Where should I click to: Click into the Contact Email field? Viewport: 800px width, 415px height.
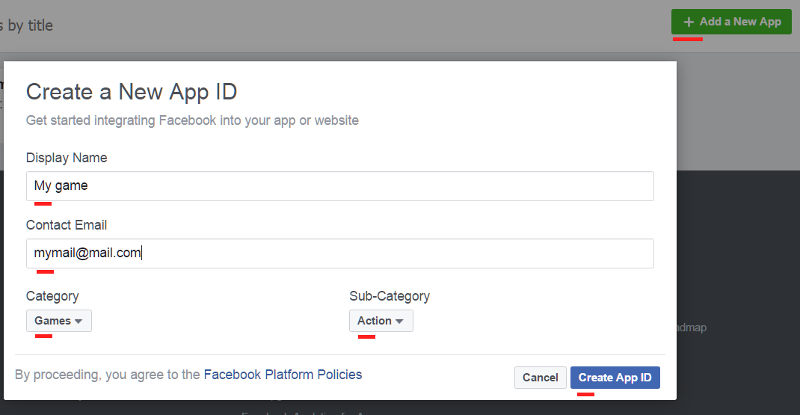[x=340, y=253]
